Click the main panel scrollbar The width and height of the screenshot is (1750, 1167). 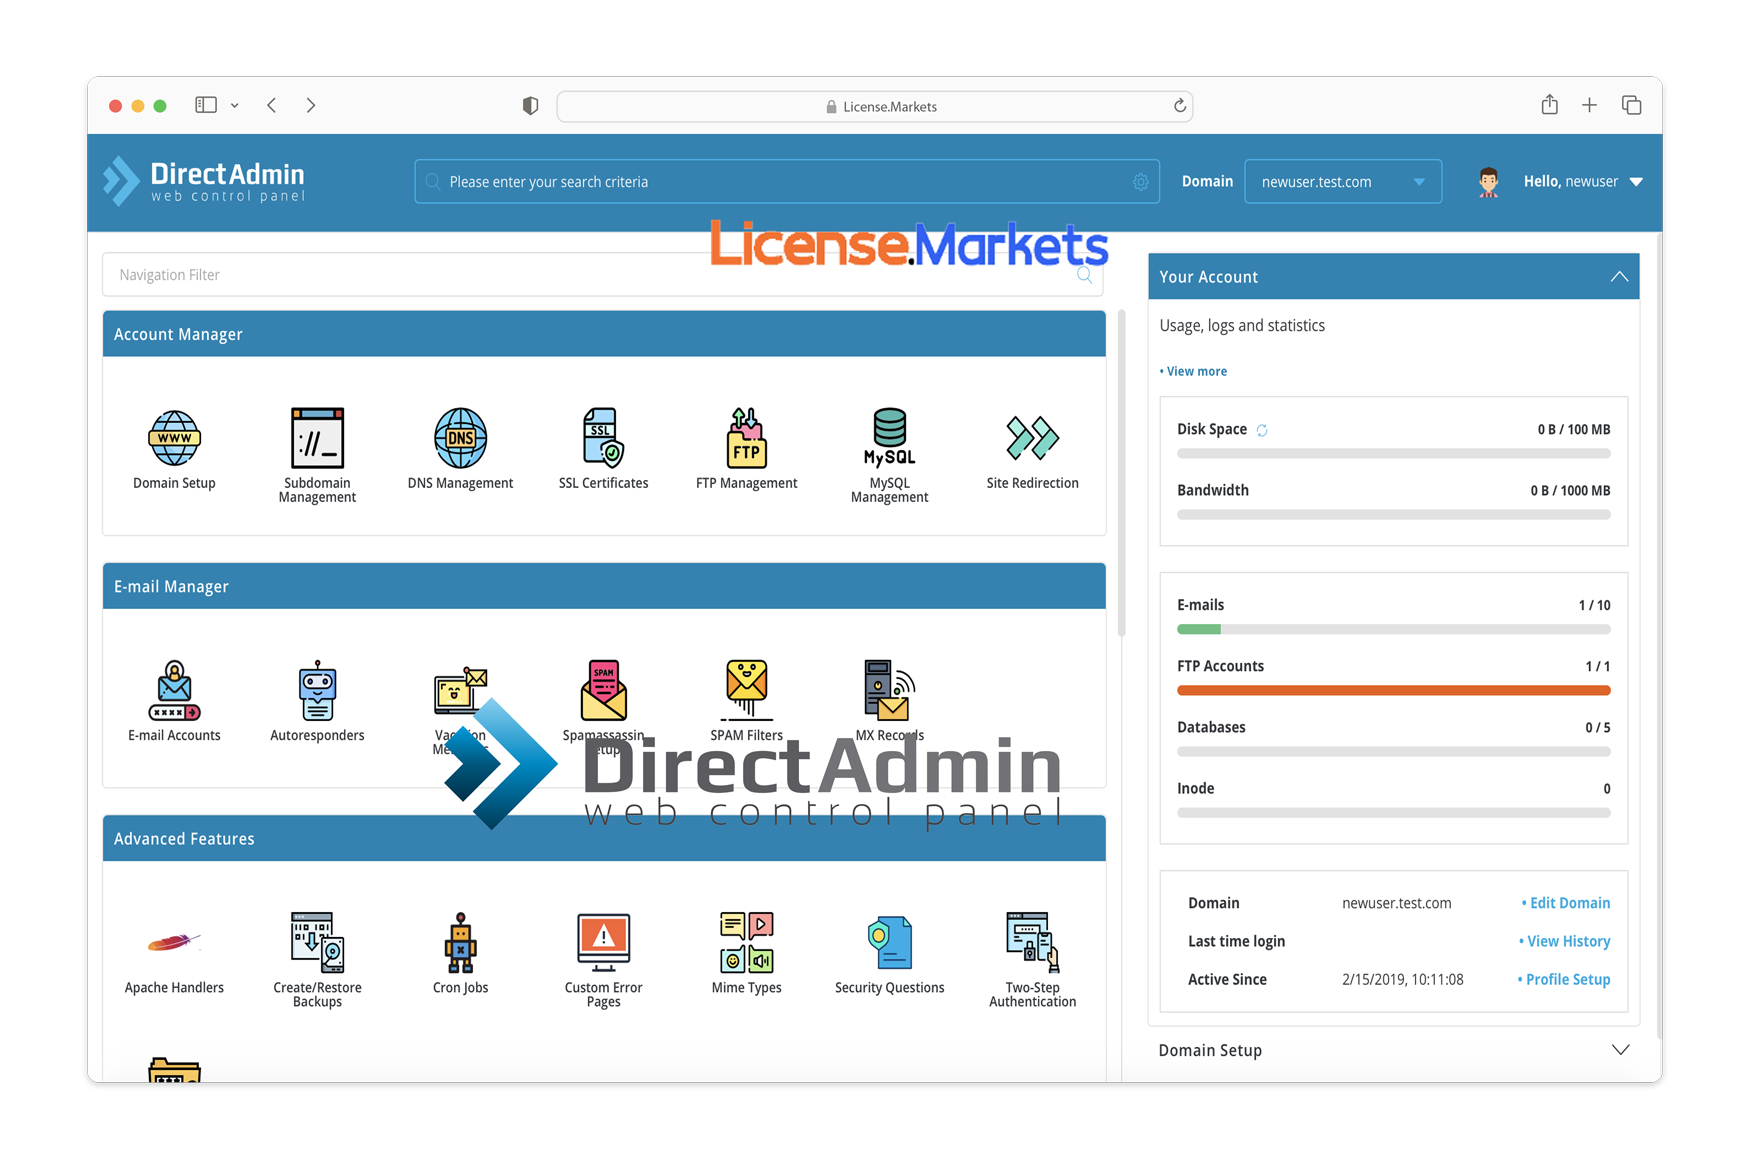click(1121, 473)
